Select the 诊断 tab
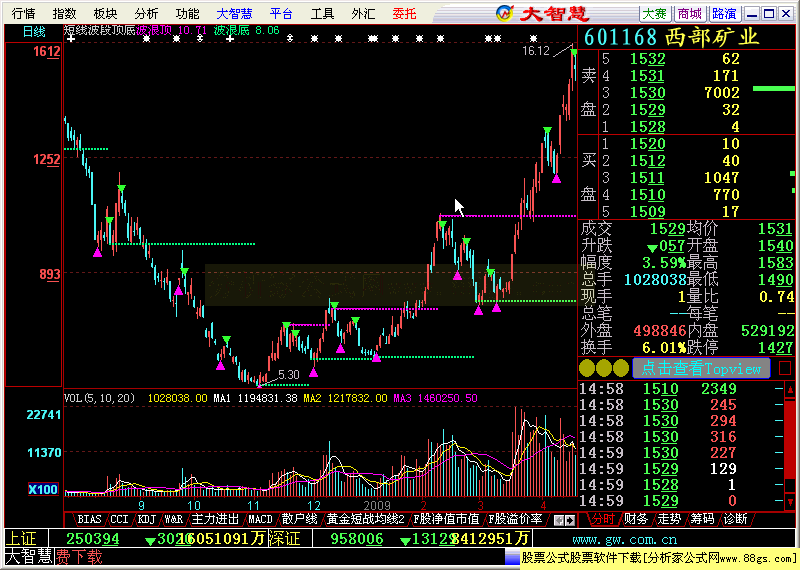800x570 pixels. pyautogui.click(x=736, y=519)
